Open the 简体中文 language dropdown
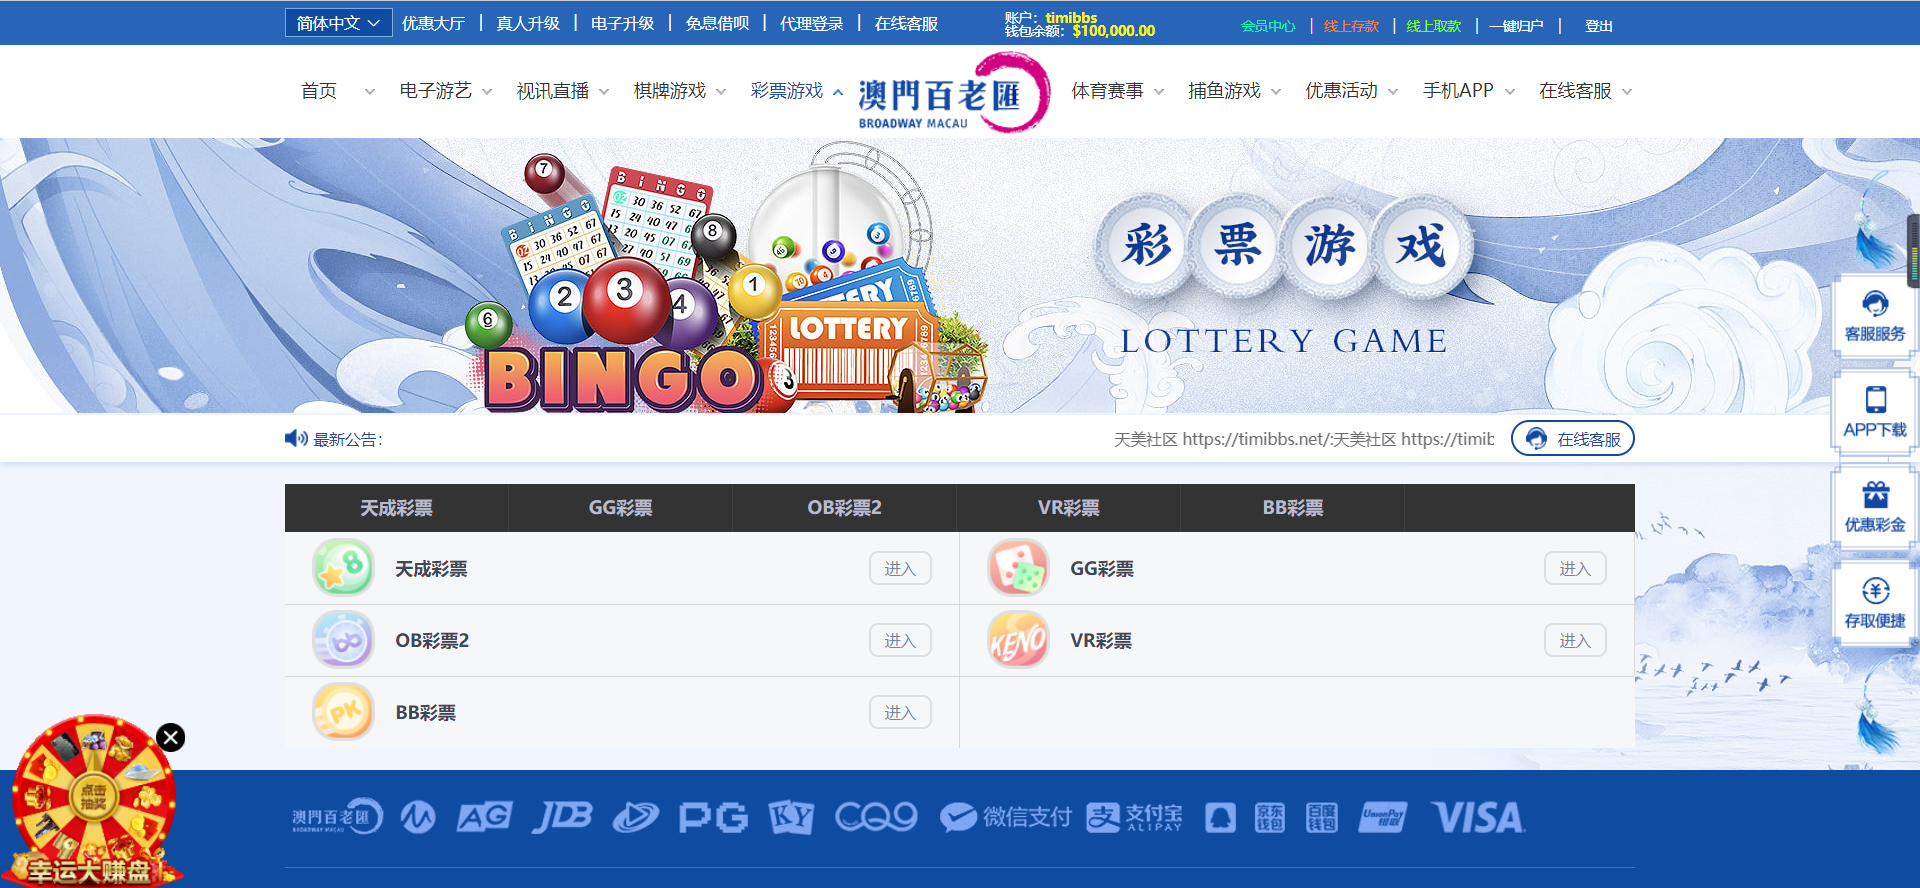Image resolution: width=1920 pixels, height=888 pixels. click(x=338, y=23)
